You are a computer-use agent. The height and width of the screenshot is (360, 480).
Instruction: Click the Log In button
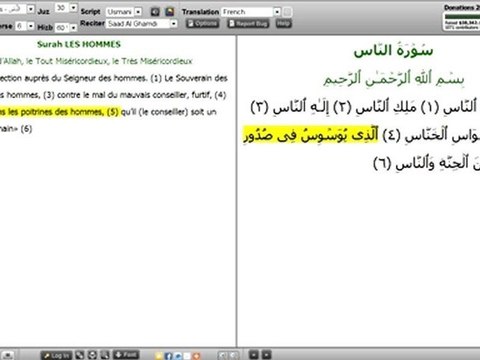click(56, 355)
